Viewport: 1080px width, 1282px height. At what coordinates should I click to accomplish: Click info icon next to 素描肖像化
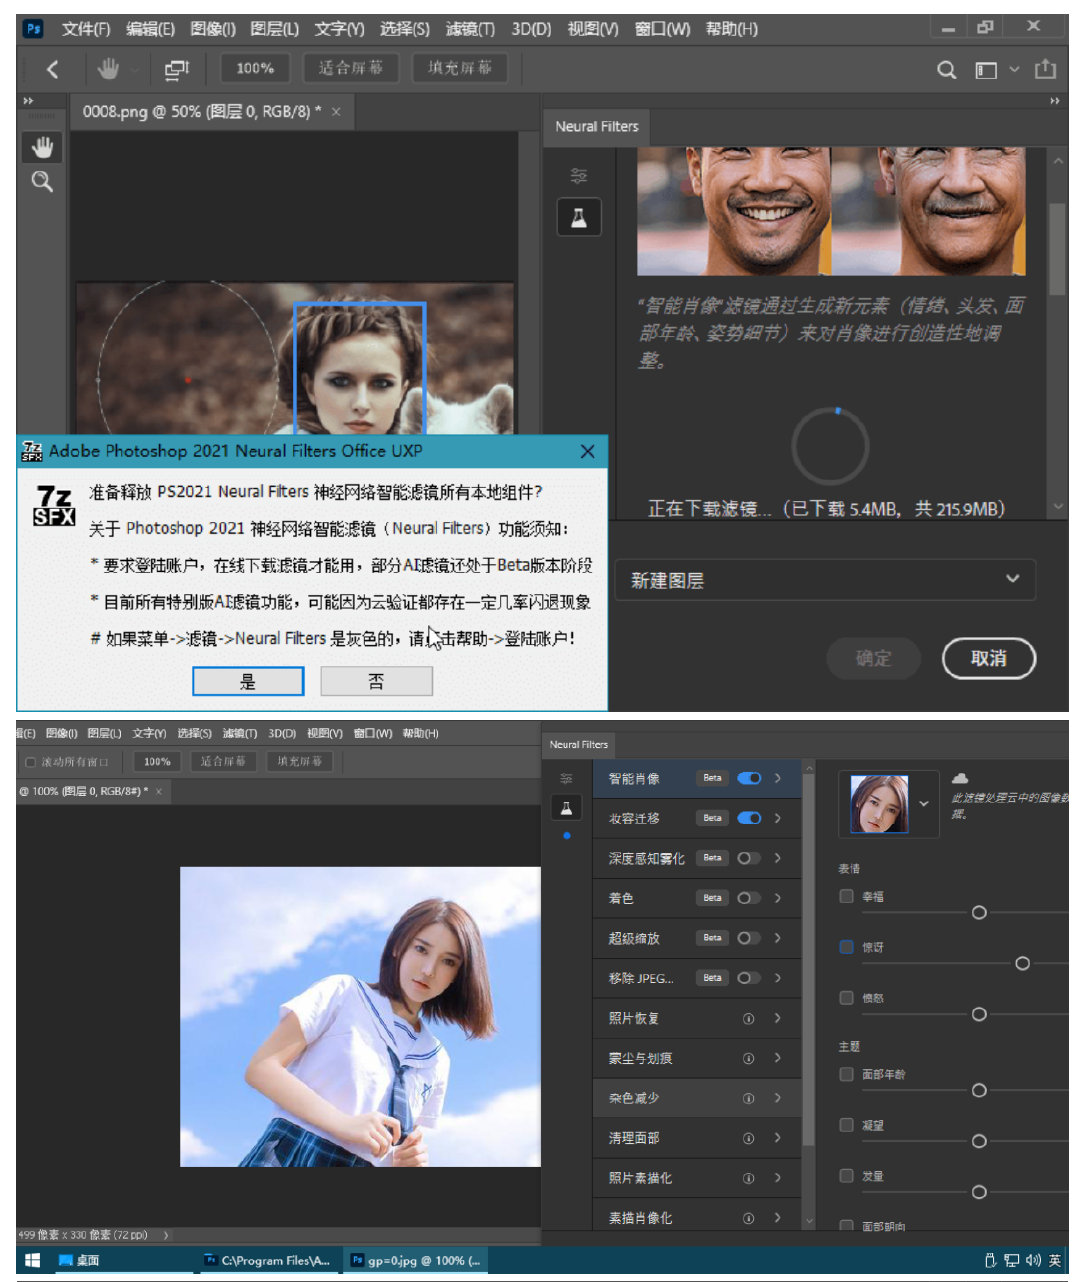[748, 1218]
